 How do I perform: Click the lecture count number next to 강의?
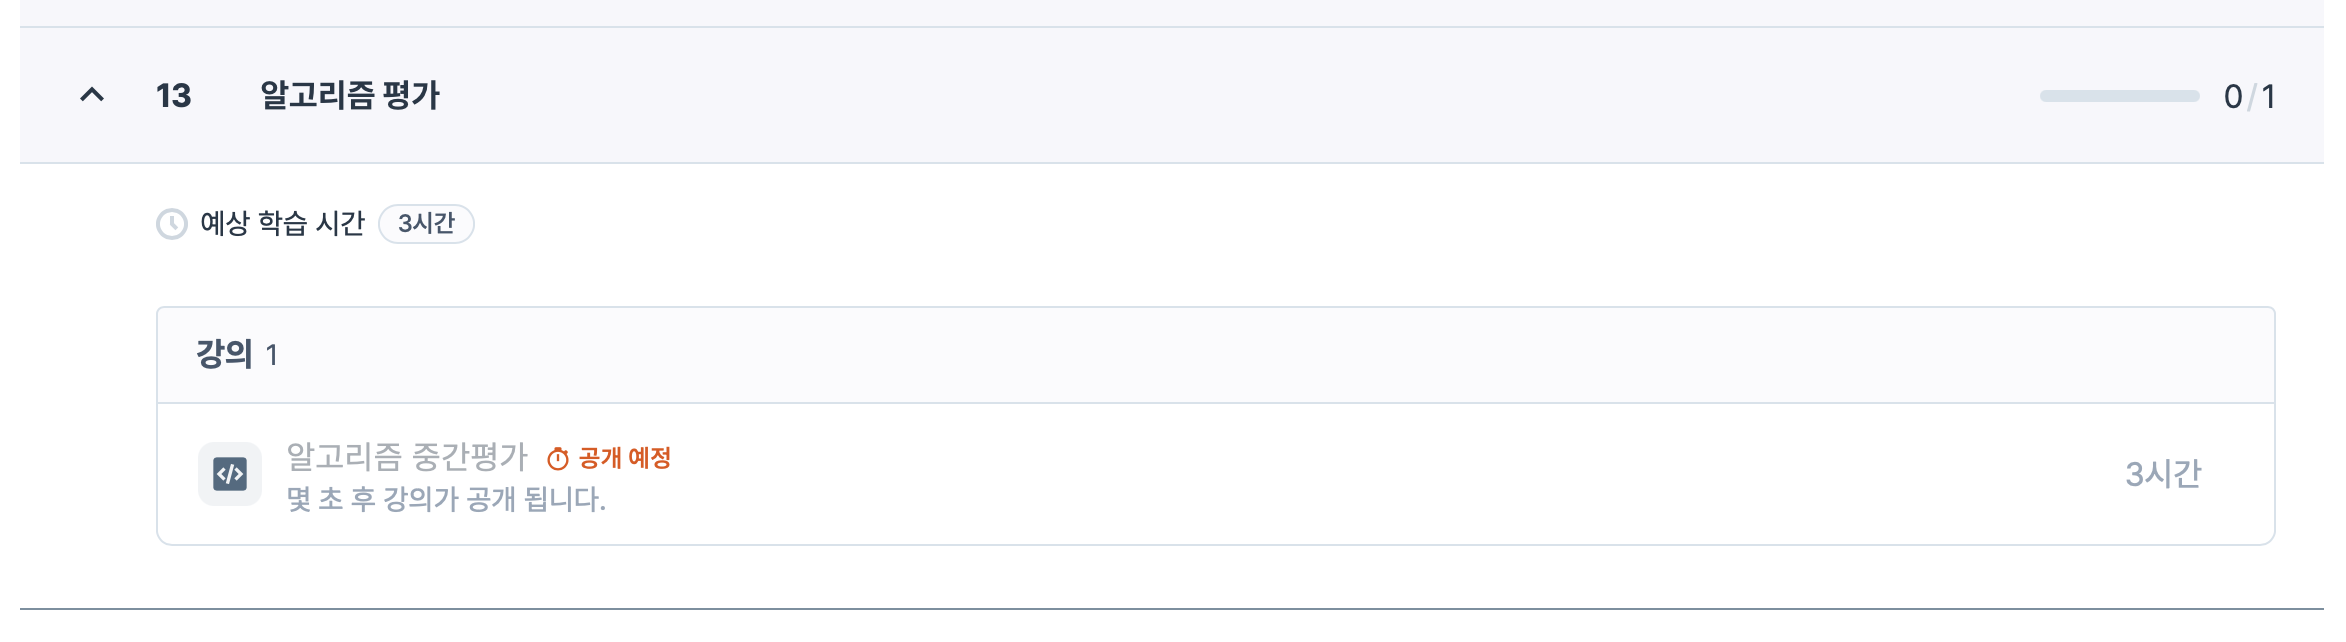pyautogui.click(x=271, y=355)
